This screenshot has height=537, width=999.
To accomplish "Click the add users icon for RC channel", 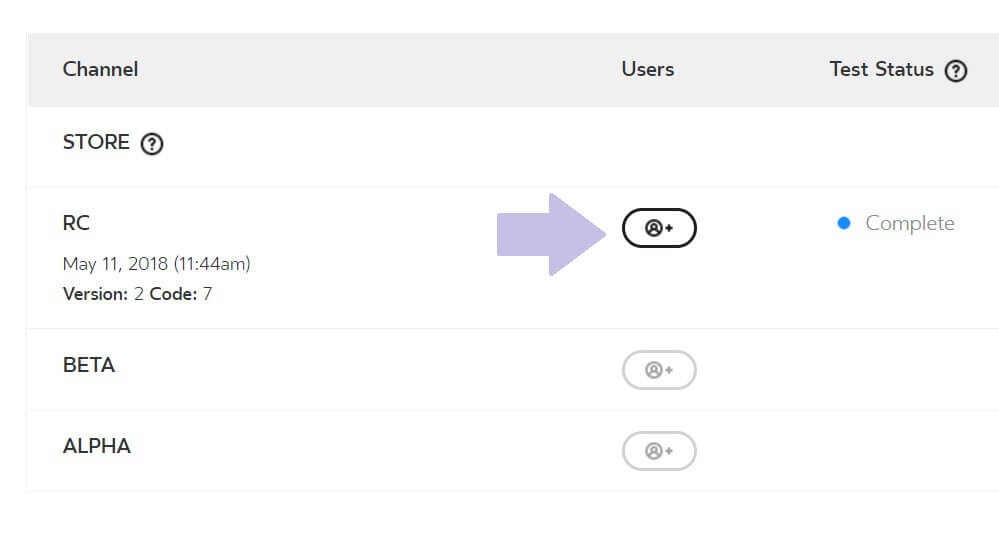I will pos(659,228).
